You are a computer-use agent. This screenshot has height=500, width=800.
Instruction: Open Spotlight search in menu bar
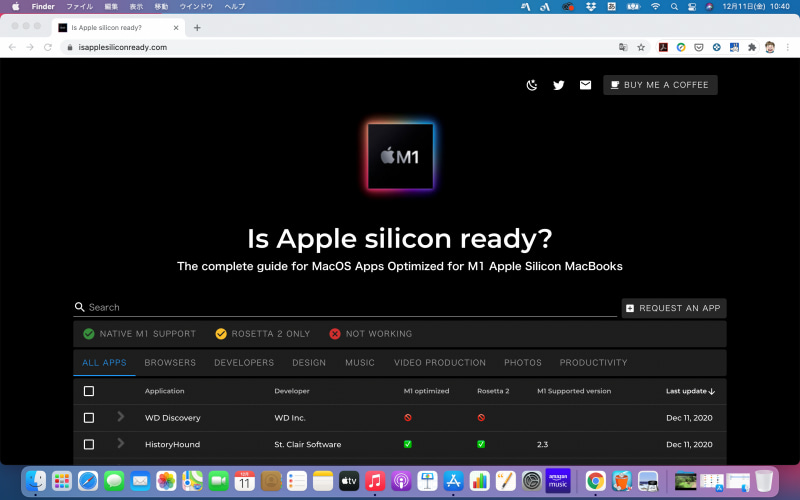click(x=674, y=7)
